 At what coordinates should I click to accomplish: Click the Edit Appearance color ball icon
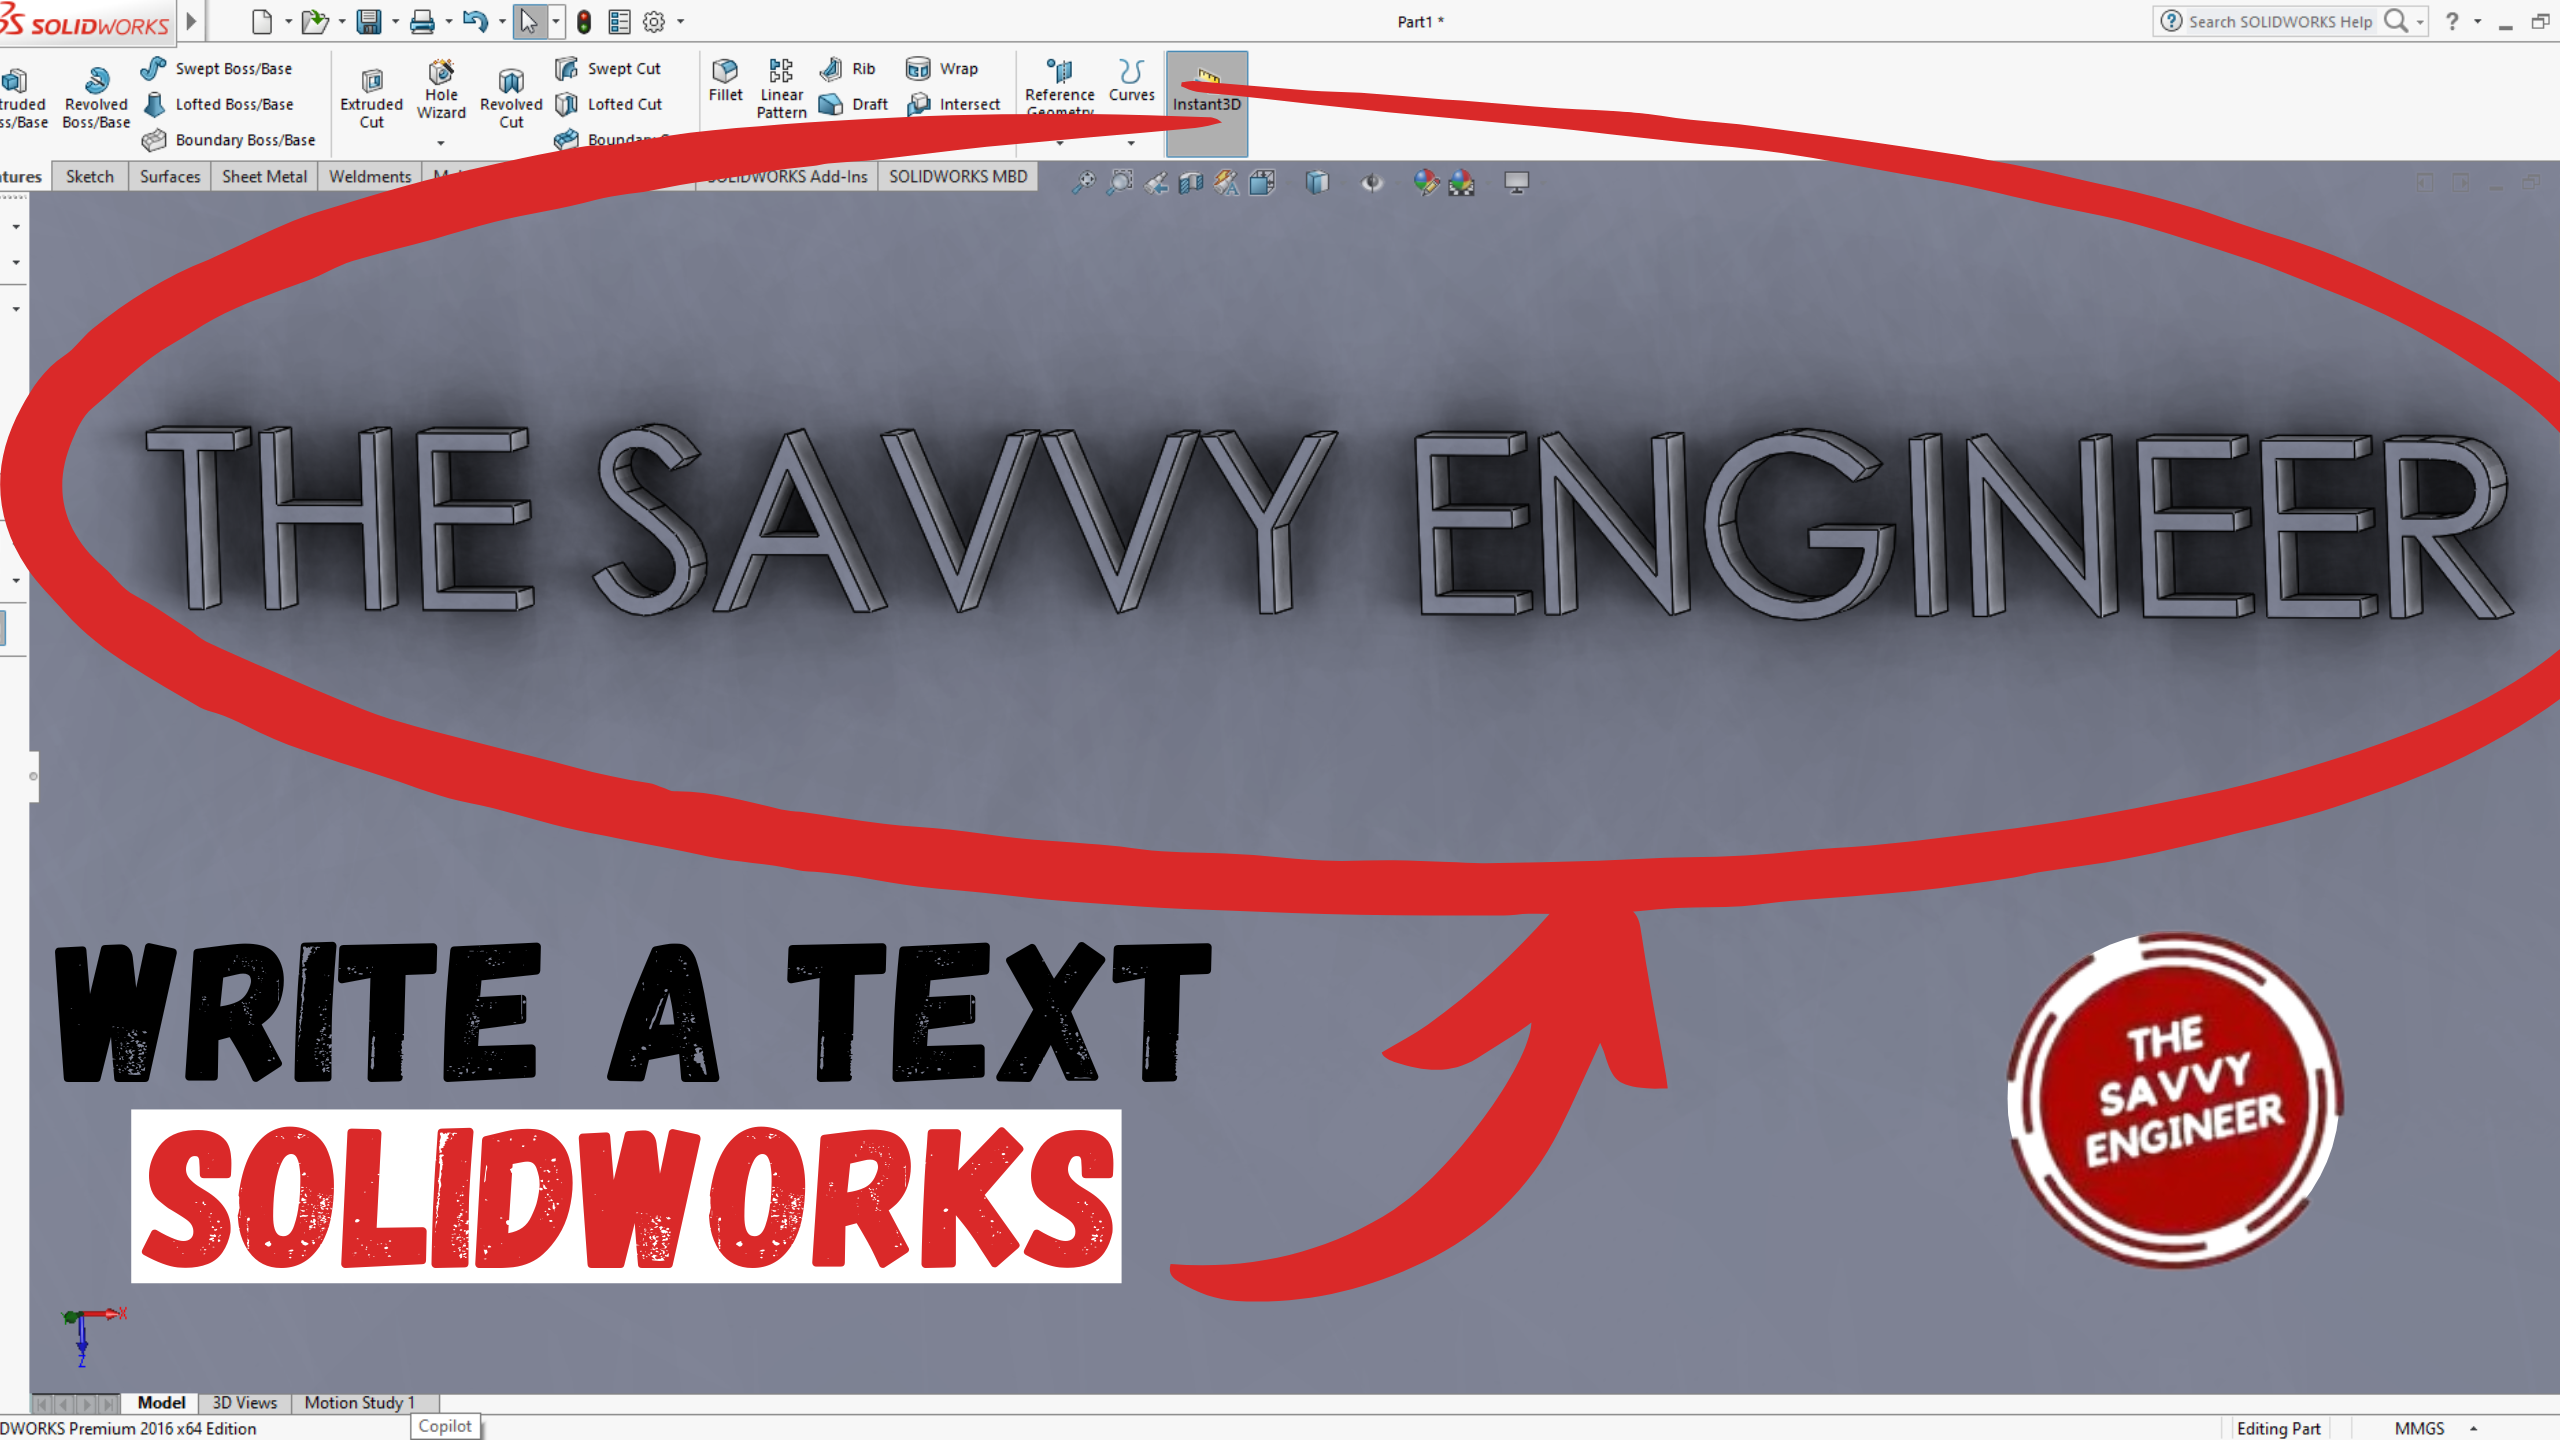coord(1425,183)
